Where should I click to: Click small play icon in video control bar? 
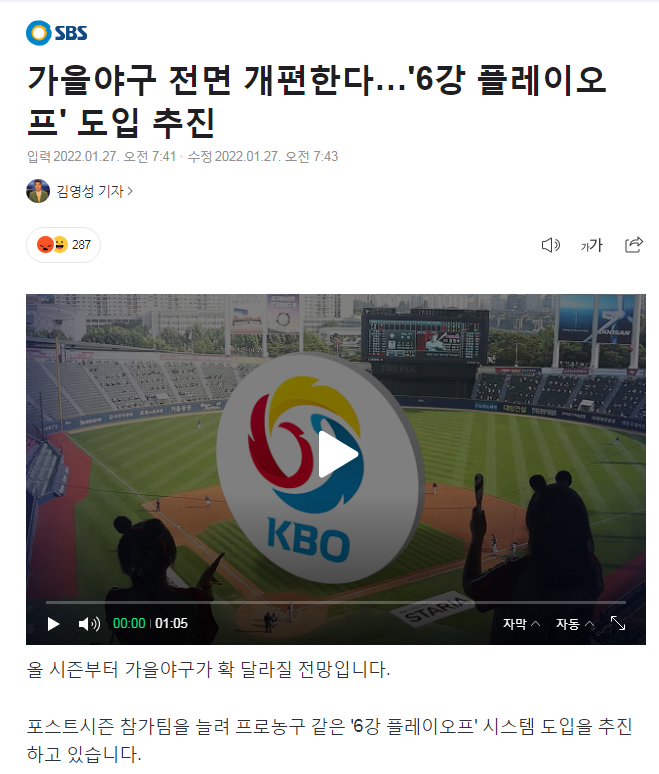(x=53, y=624)
